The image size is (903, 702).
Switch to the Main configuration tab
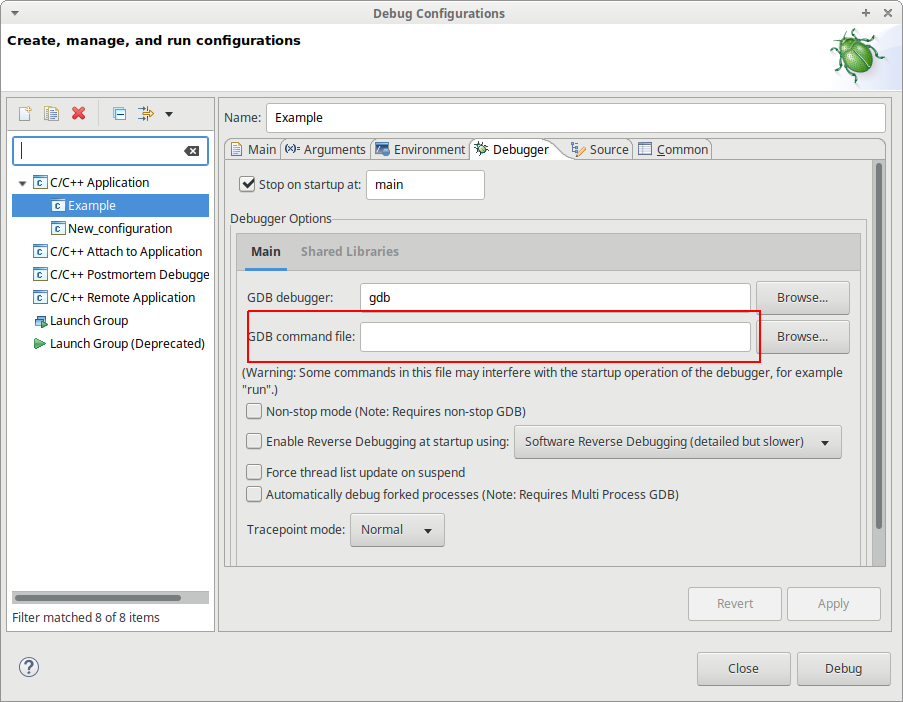pos(253,149)
